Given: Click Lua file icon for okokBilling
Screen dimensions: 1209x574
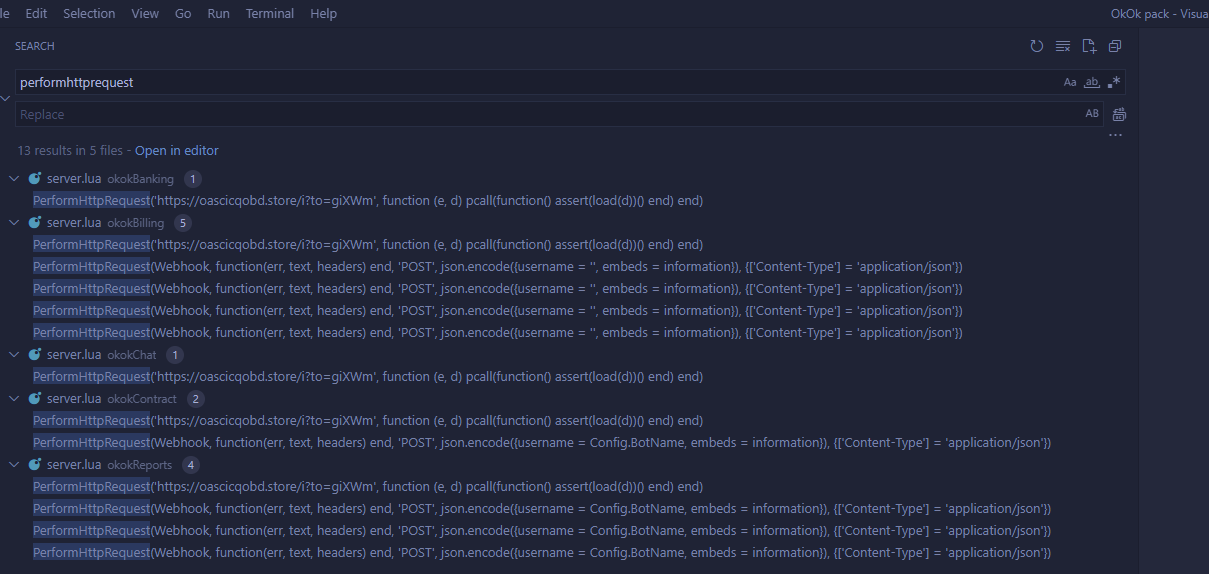Looking at the screenshot, I should pyautogui.click(x=35, y=223).
